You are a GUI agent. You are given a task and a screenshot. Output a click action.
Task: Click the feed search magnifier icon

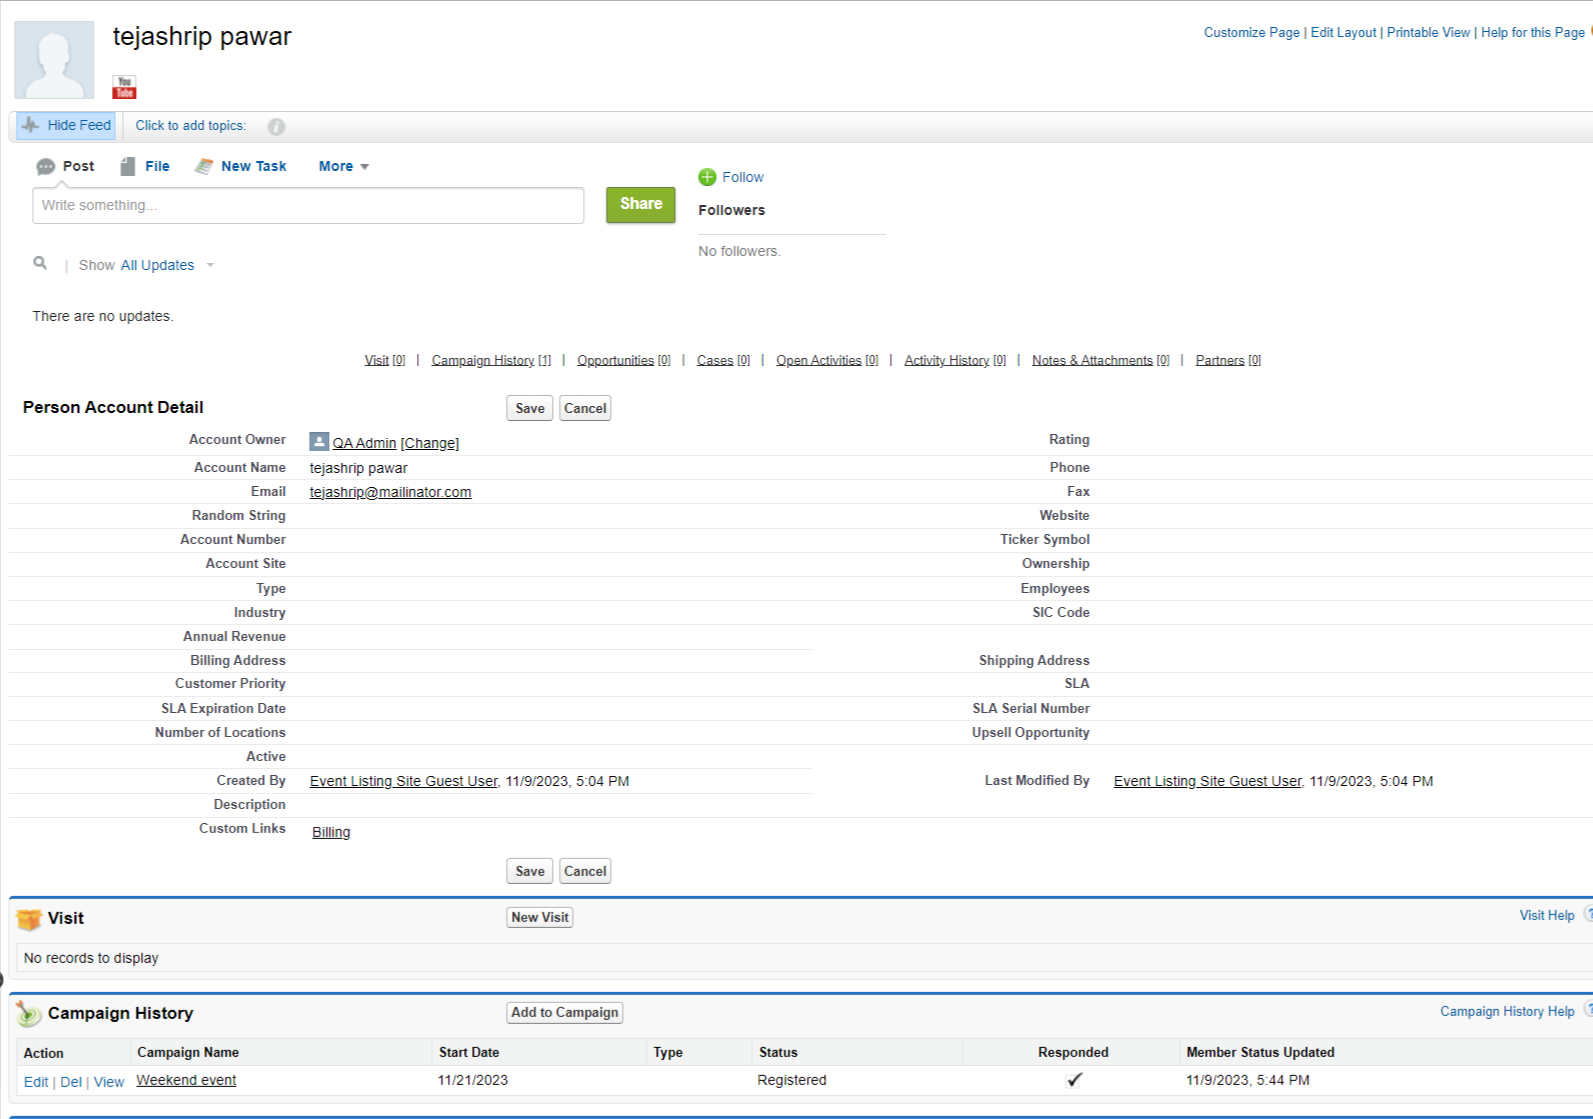pyautogui.click(x=40, y=263)
